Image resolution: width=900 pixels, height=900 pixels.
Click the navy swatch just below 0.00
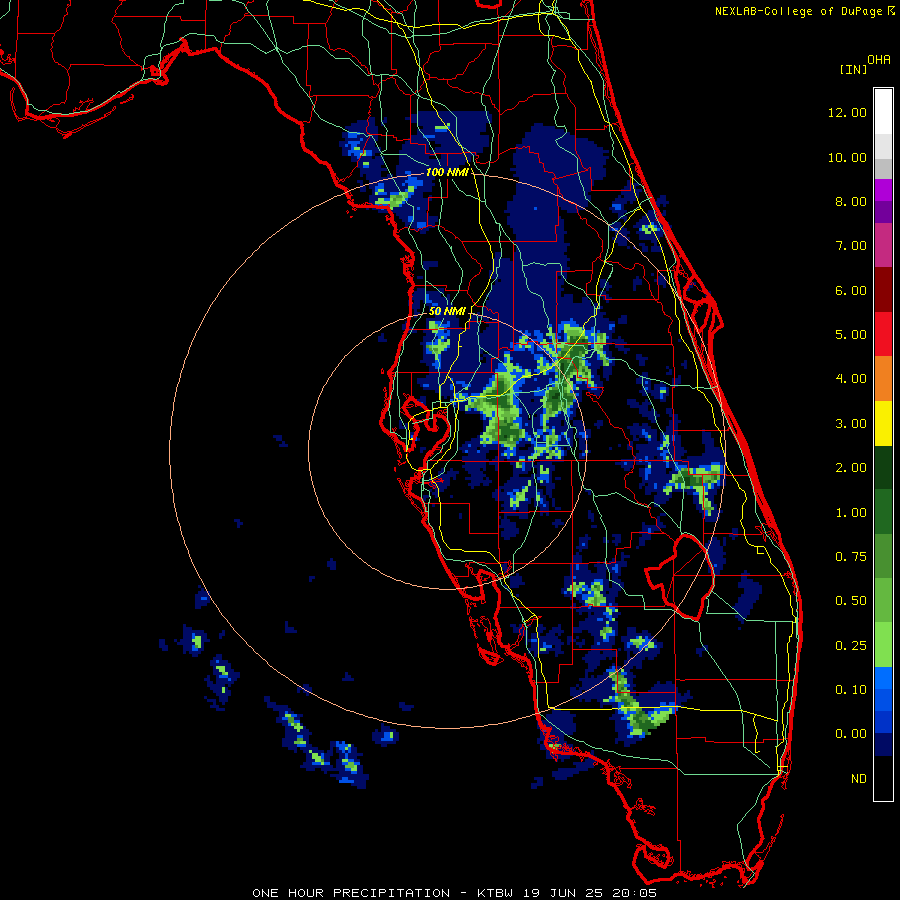[x=883, y=745]
